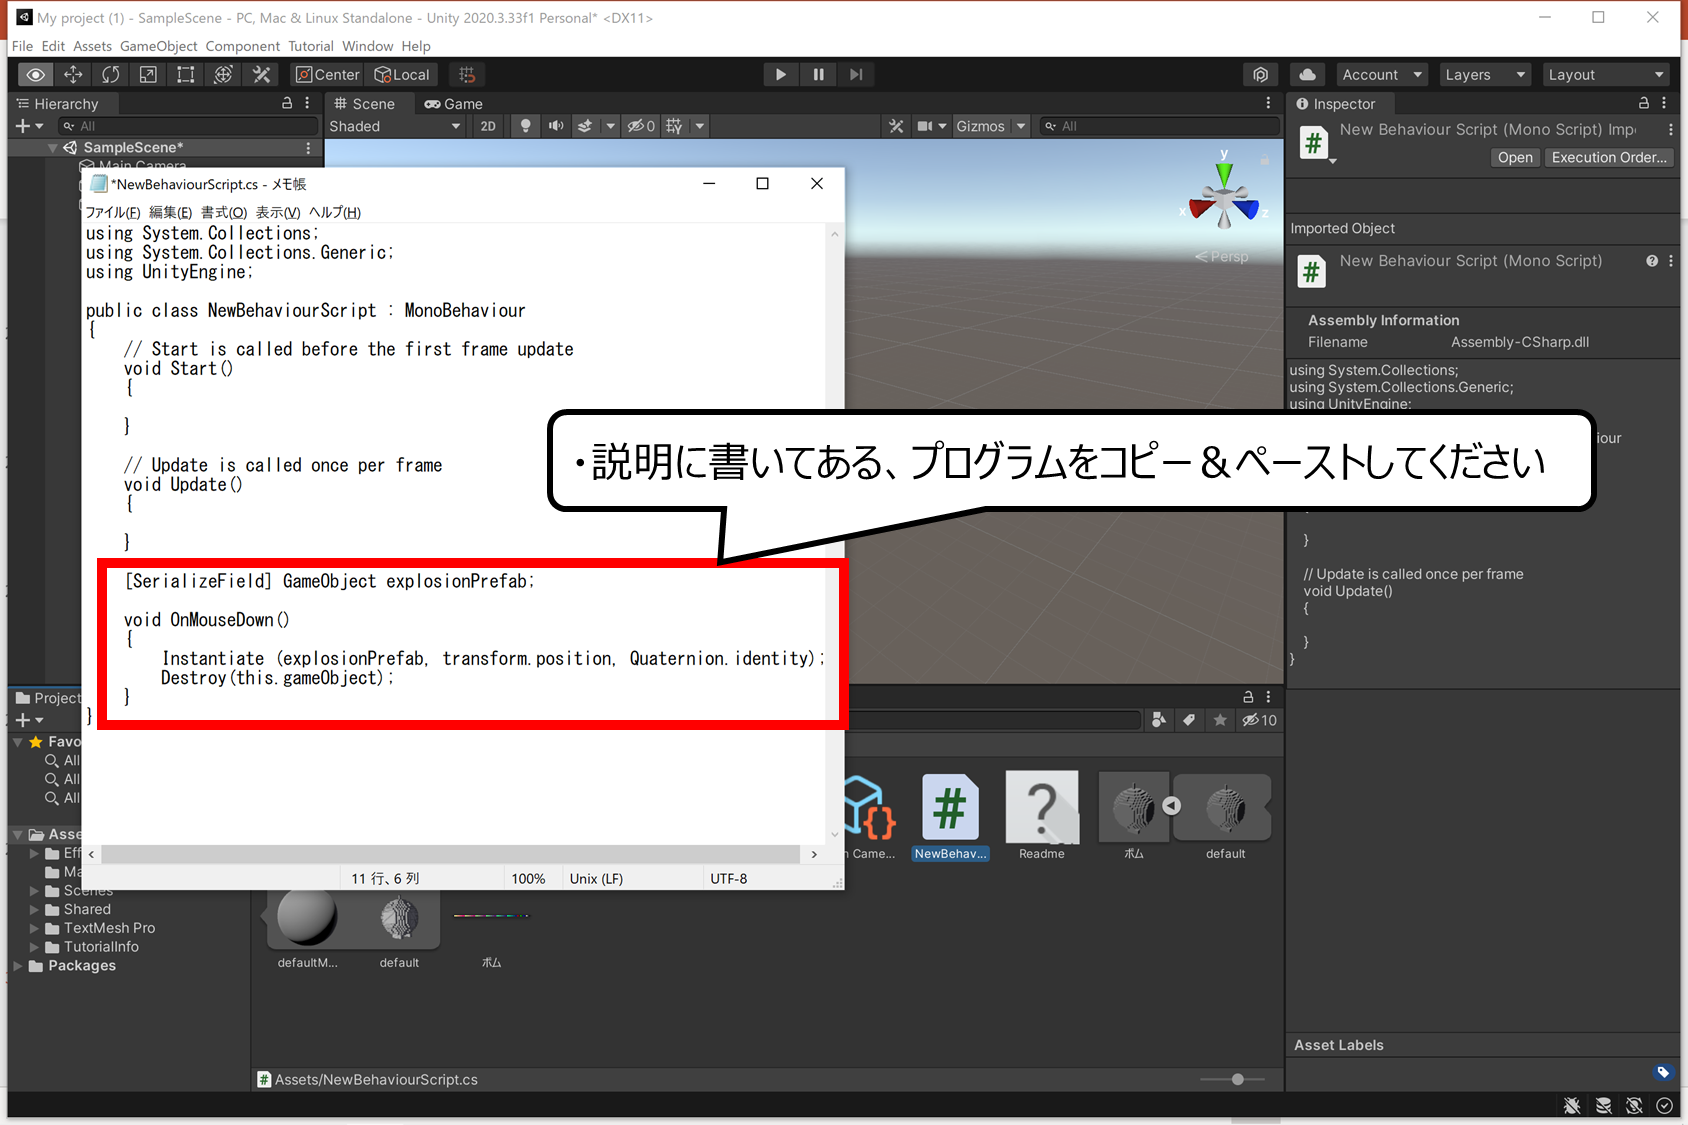Search by type icon in Project

point(1159,720)
